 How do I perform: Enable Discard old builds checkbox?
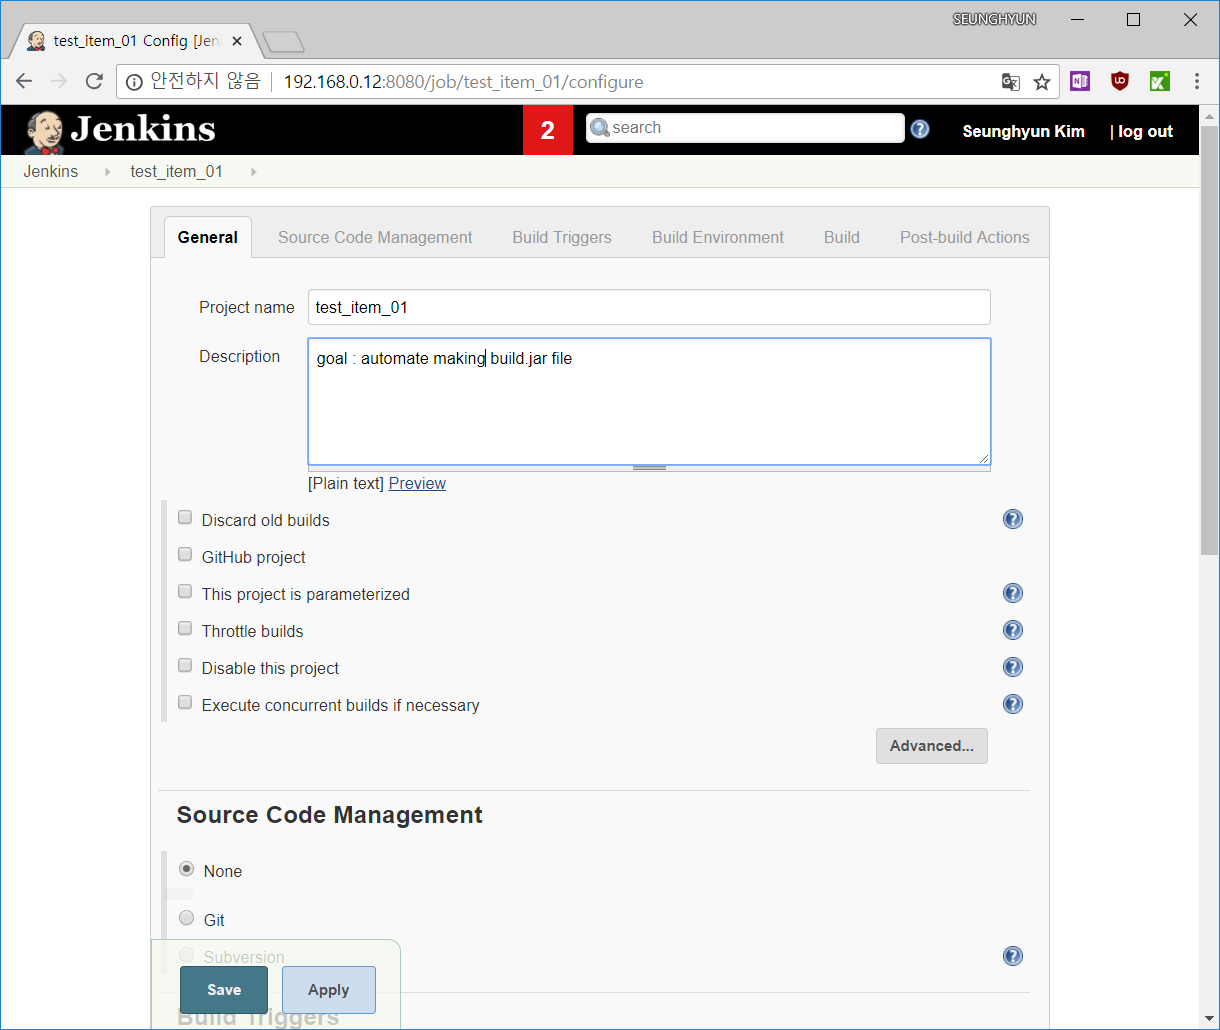tap(185, 518)
